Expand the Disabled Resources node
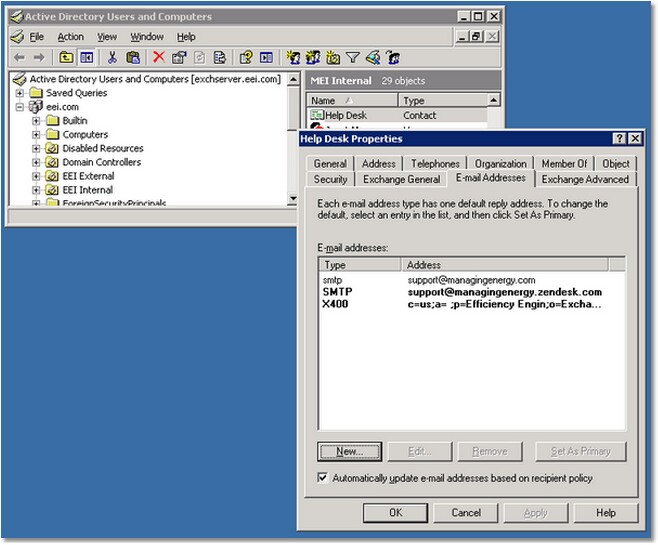Screen dimensions: 658x545 click(x=36, y=149)
